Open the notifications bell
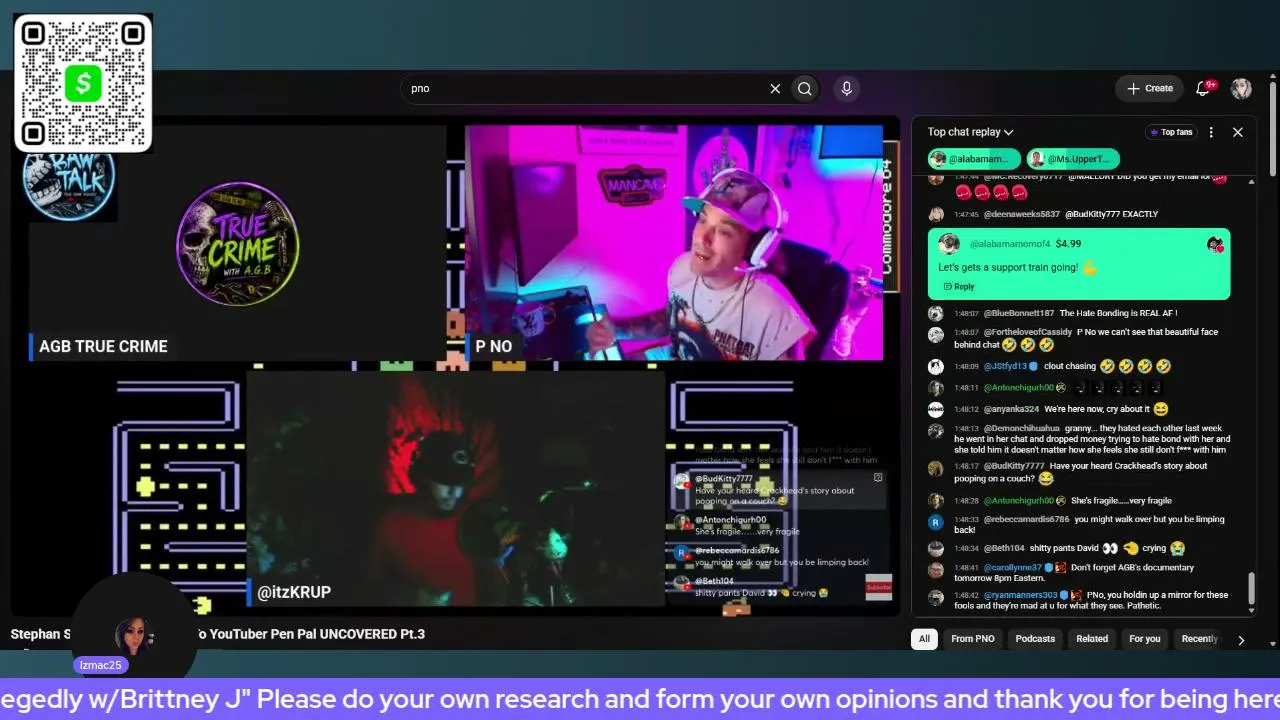The width and height of the screenshot is (1280, 720). 1204,88
